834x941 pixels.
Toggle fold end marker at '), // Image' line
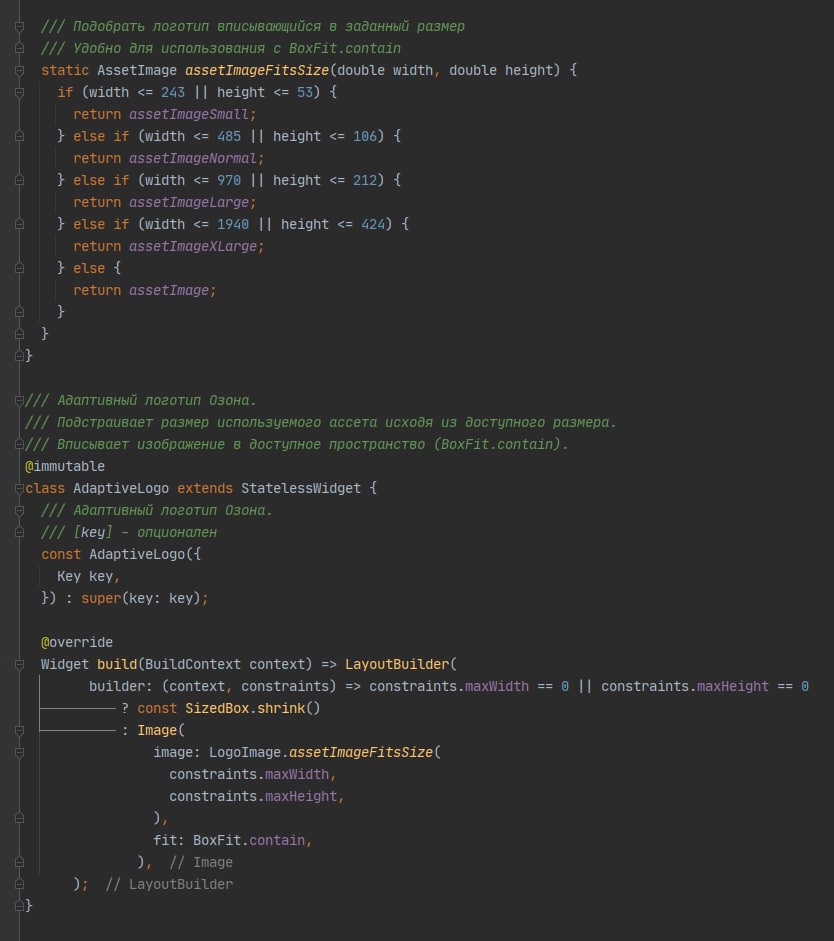(x=19, y=862)
